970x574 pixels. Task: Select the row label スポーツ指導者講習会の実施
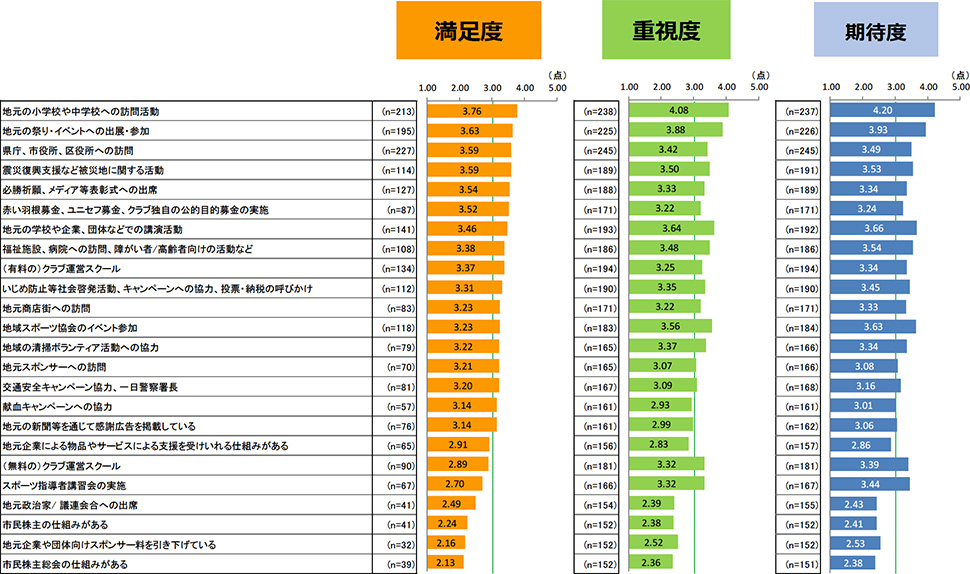[64, 486]
